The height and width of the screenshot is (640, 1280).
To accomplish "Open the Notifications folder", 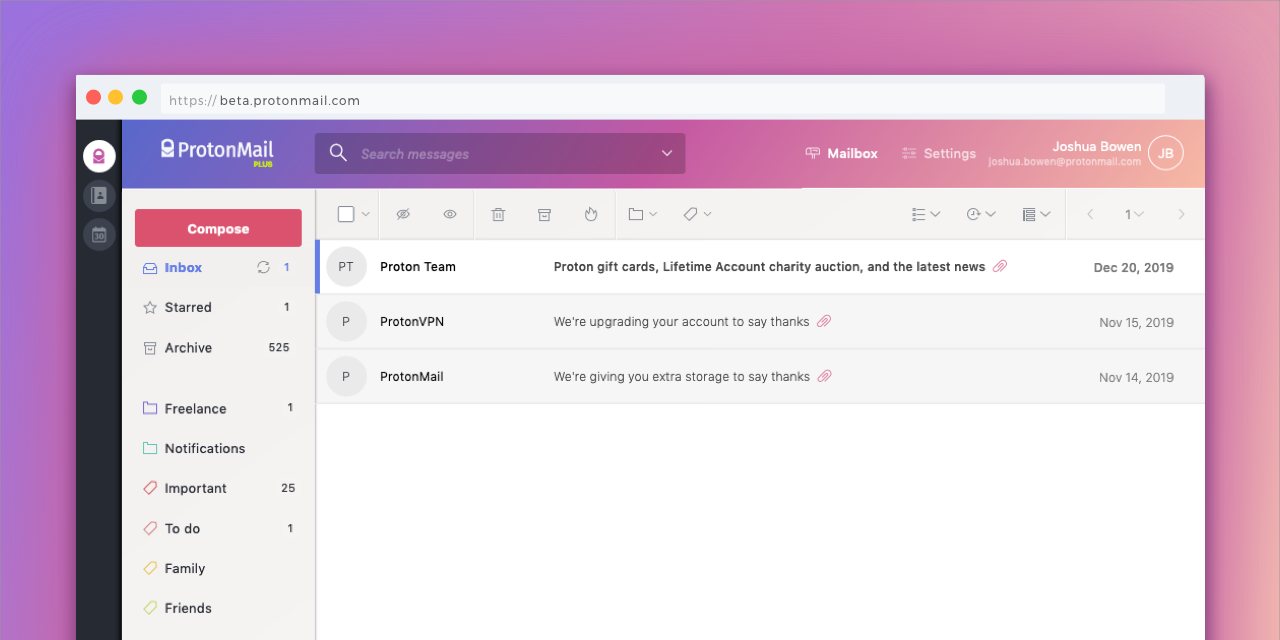I will click(x=205, y=448).
